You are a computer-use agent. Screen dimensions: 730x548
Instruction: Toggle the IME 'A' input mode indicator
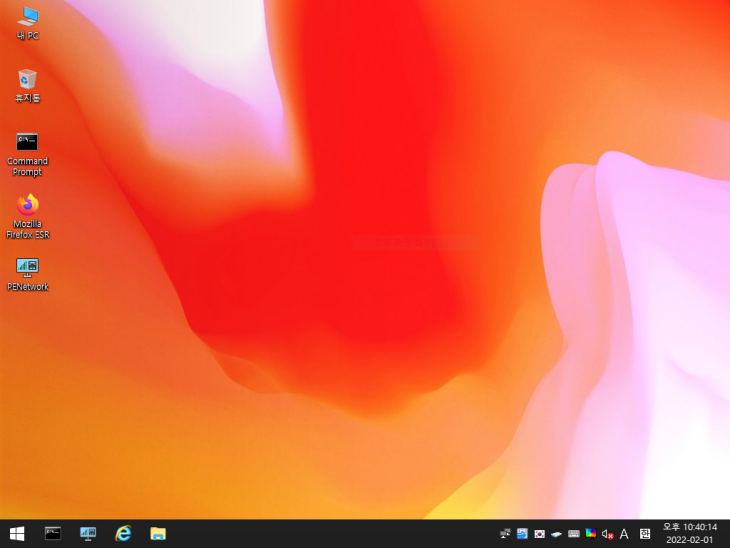coord(624,534)
